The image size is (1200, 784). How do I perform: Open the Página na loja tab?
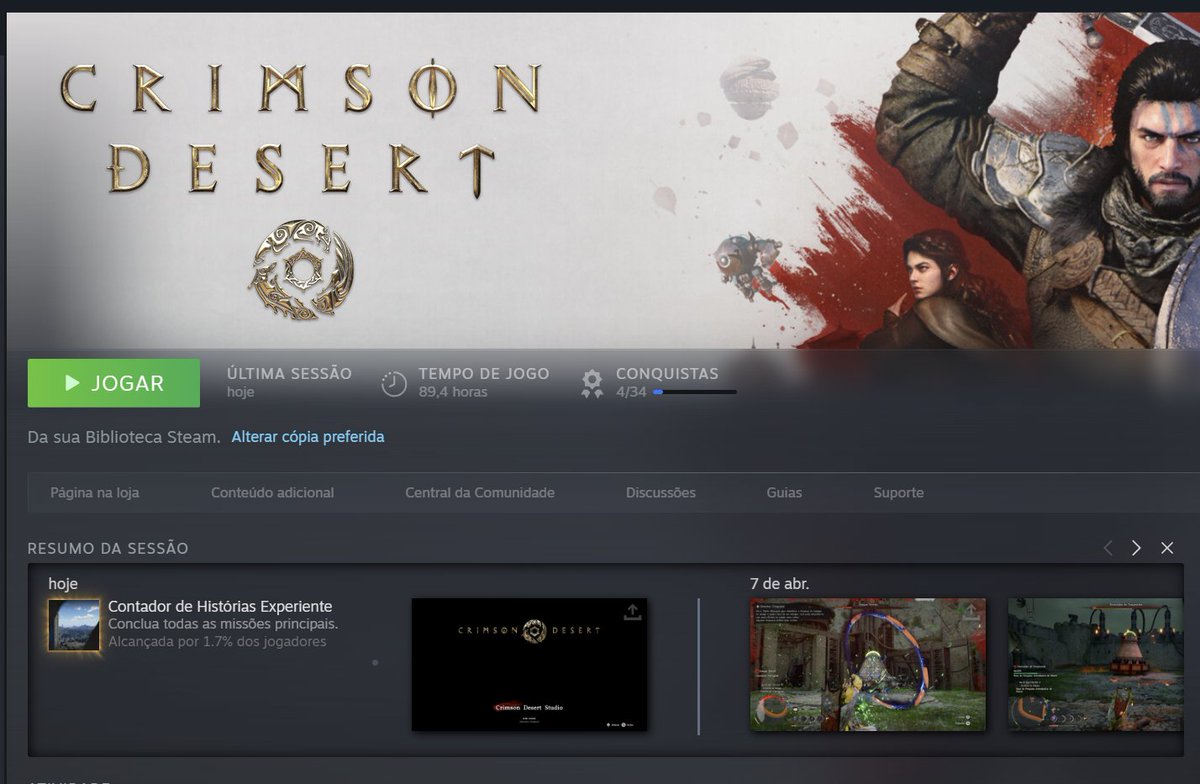coord(95,493)
